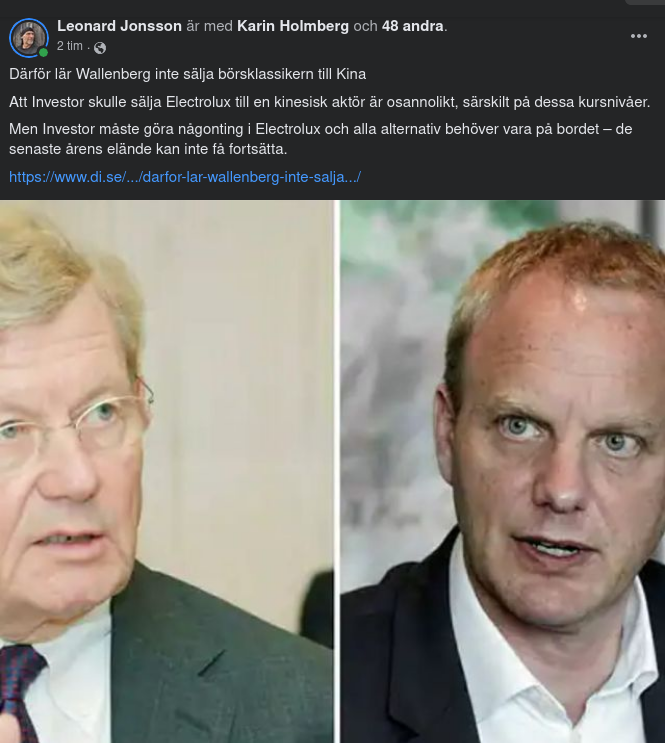Viewport: 665px width, 743px height.
Task: Open Leonard Jonsson's profile name link
Action: (x=119, y=26)
